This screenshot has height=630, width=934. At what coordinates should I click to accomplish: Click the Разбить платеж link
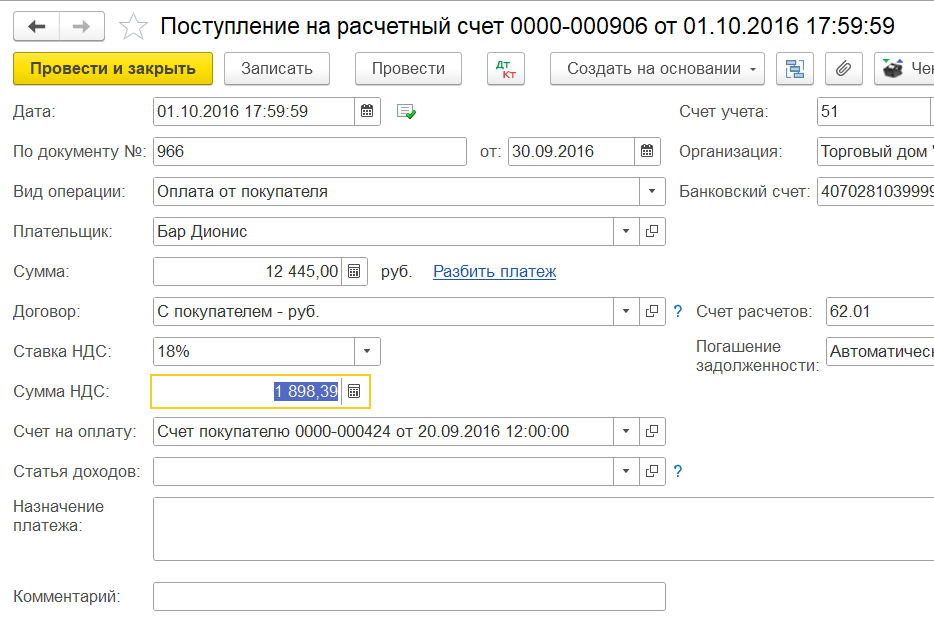(x=494, y=271)
